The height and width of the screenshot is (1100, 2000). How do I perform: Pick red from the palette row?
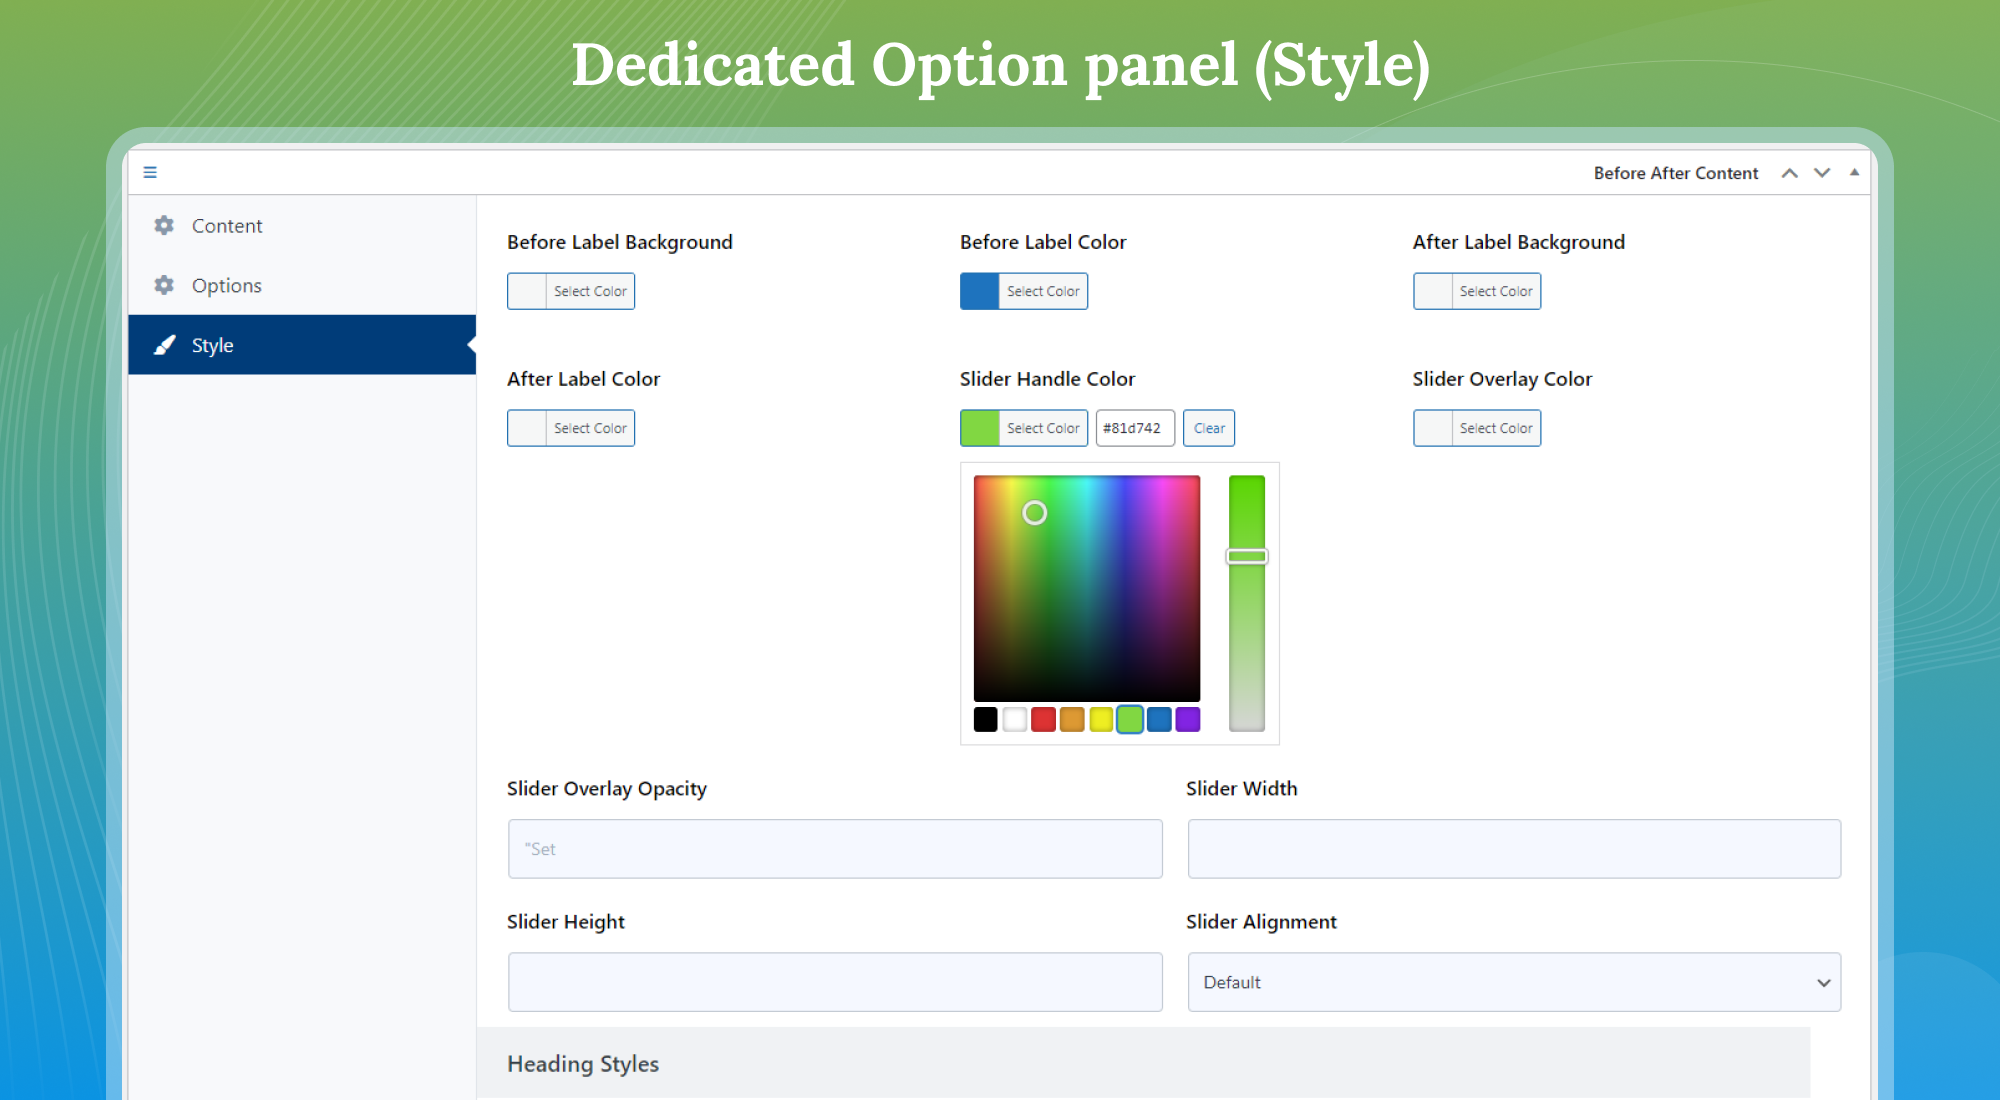point(1043,719)
